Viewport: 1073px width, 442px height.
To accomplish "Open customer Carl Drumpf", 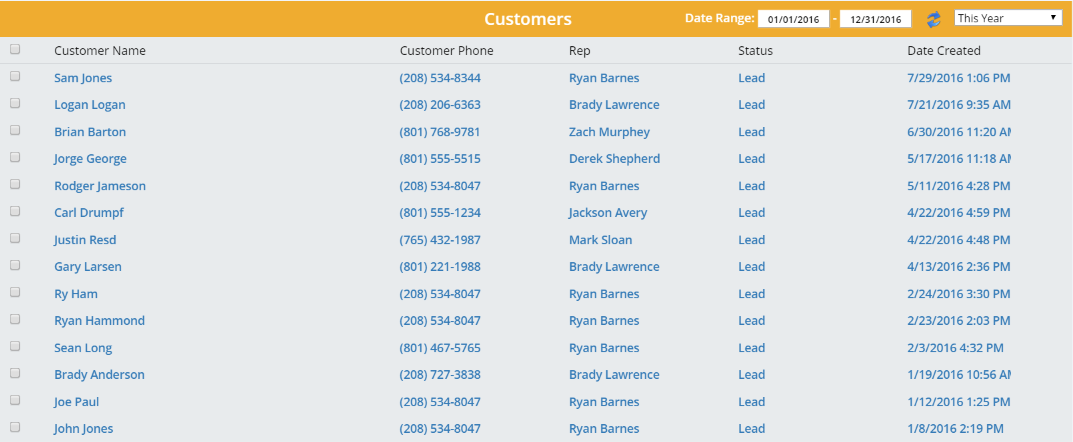I will click(89, 213).
